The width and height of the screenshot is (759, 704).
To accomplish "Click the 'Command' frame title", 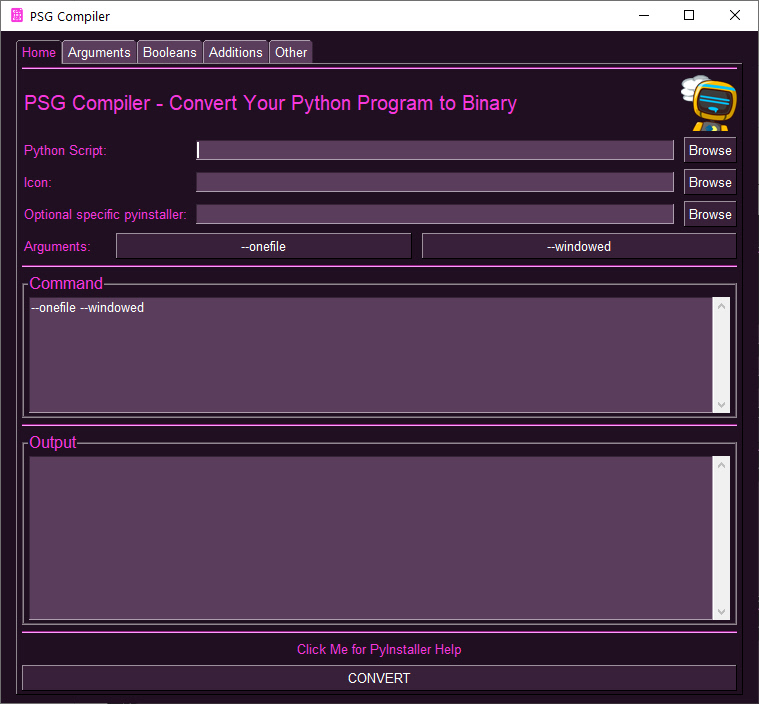I will coord(66,283).
